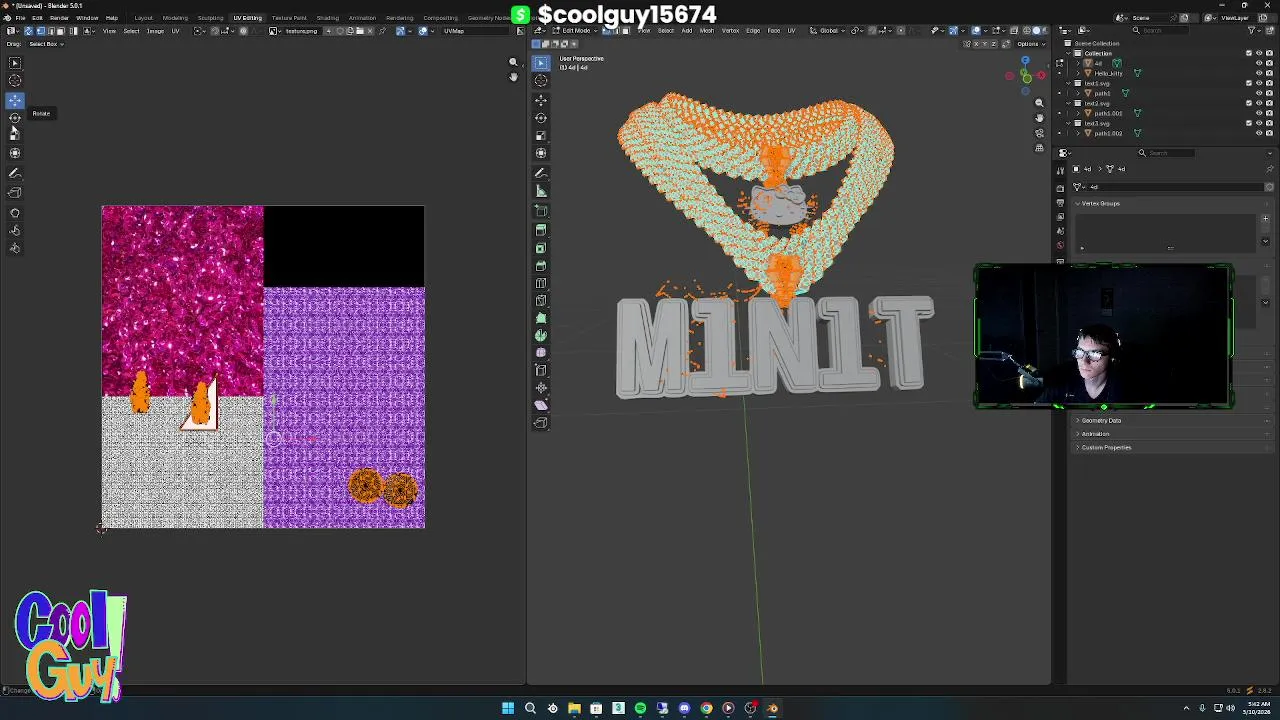Hide the path1.001 object in outliner
The height and width of the screenshot is (720, 1280).
coord(1260,113)
